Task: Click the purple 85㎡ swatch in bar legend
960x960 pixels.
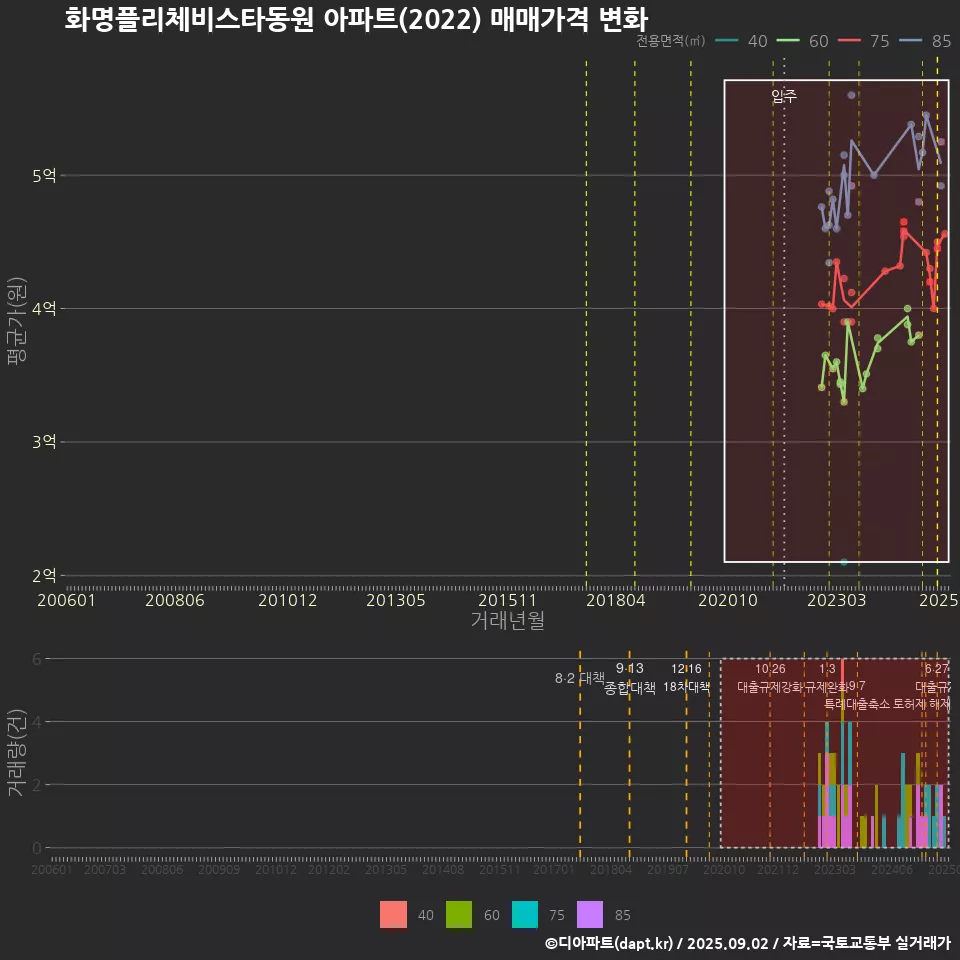Action: [590, 914]
